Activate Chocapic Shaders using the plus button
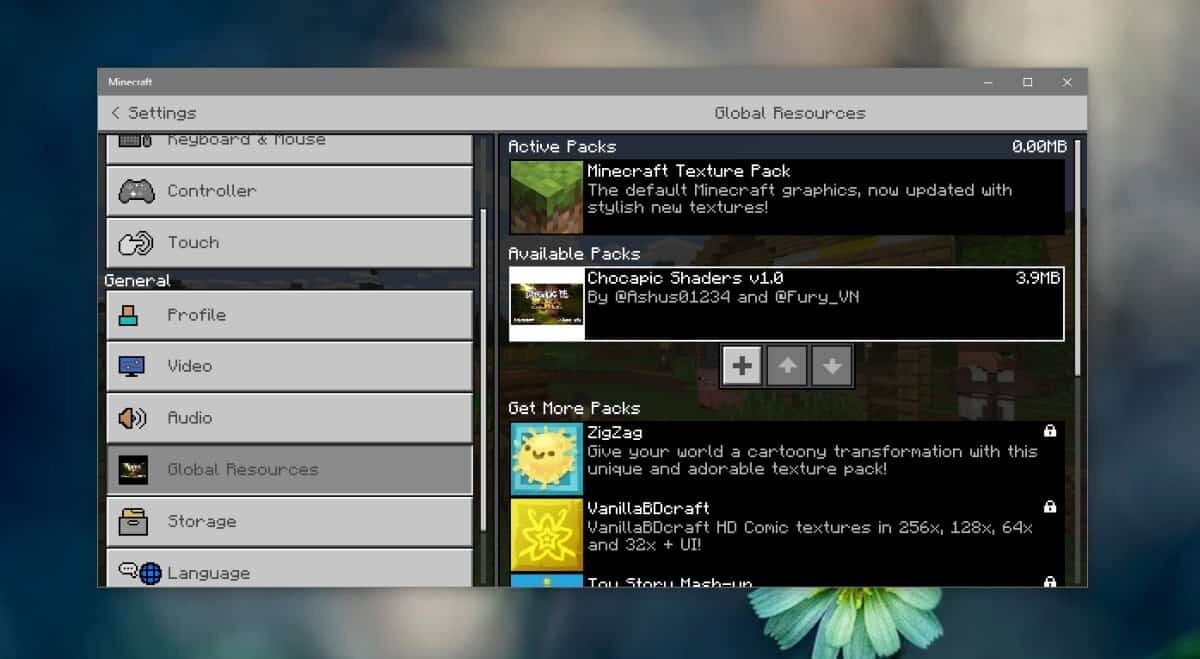1200x659 pixels. (741, 365)
